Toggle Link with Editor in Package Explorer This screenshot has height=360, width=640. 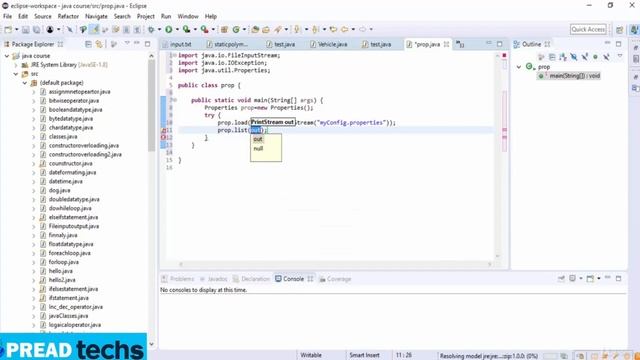[x=99, y=44]
